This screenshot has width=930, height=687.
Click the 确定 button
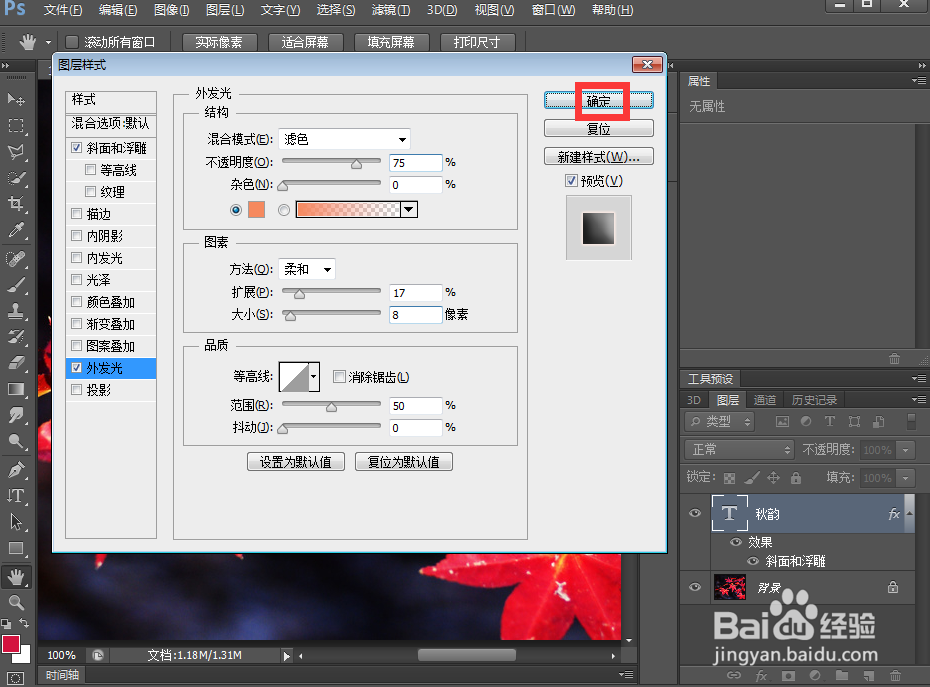tap(601, 100)
